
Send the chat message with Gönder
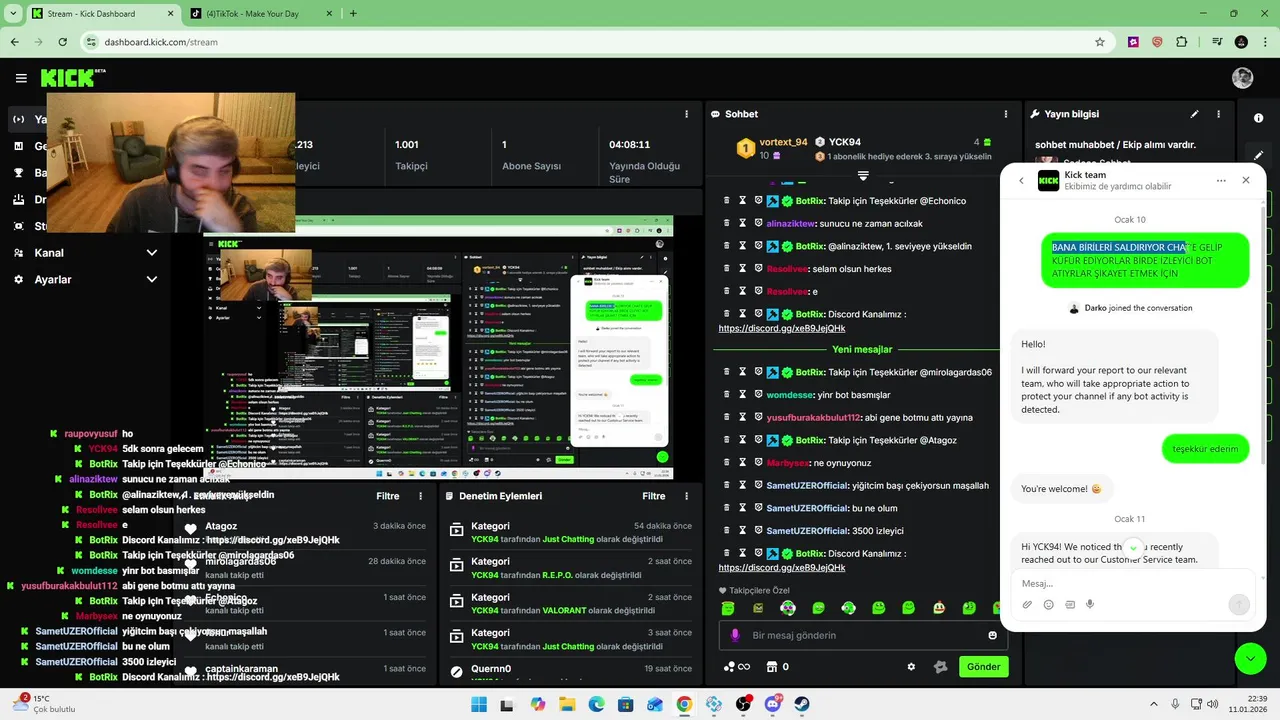tap(983, 667)
